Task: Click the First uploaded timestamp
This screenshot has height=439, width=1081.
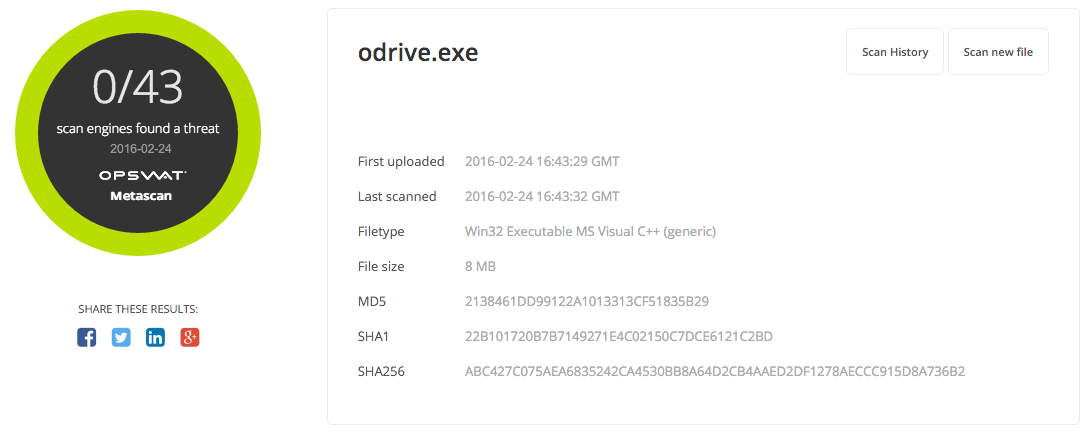Action: (543, 161)
